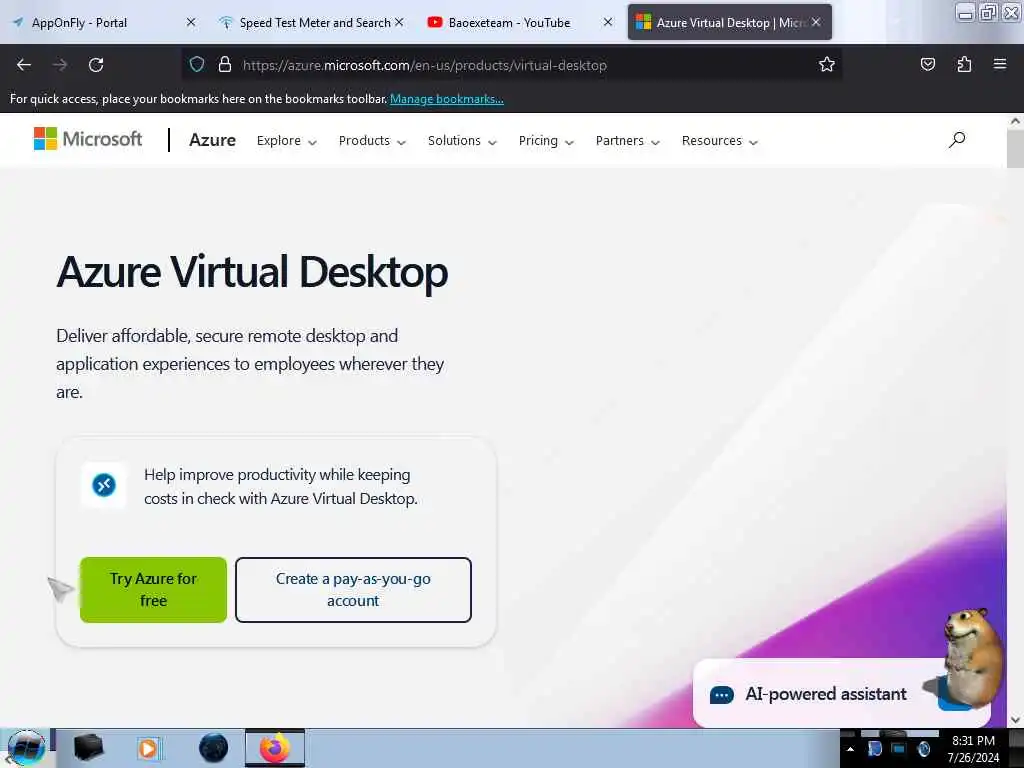Switch to the AppOnFly - Portal tab
Image resolution: width=1024 pixels, height=768 pixels.
104,22
